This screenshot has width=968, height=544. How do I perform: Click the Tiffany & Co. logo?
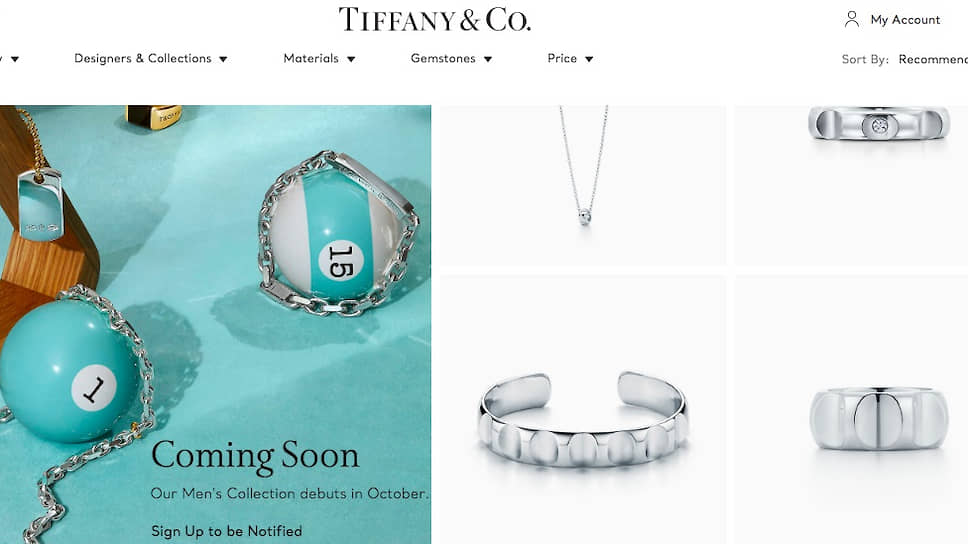[435, 20]
